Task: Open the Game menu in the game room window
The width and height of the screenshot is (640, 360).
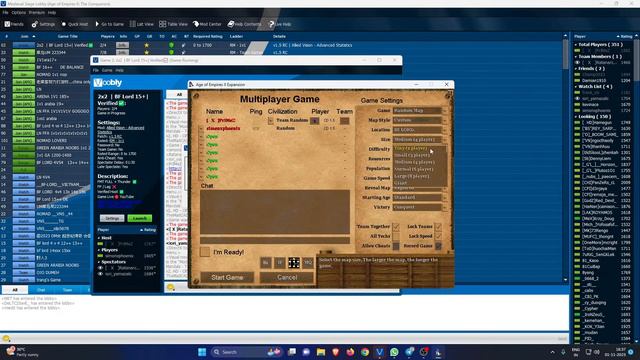Action: pos(107,70)
